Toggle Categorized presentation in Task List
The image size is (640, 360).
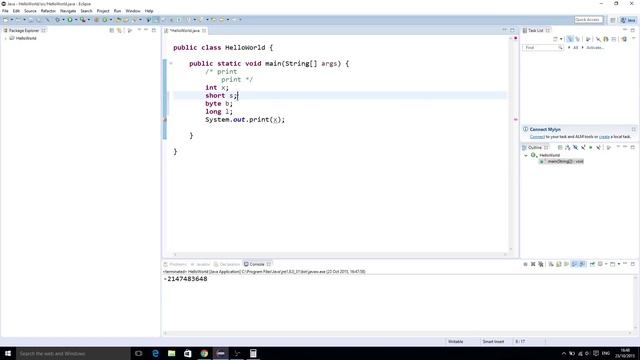point(570,39)
